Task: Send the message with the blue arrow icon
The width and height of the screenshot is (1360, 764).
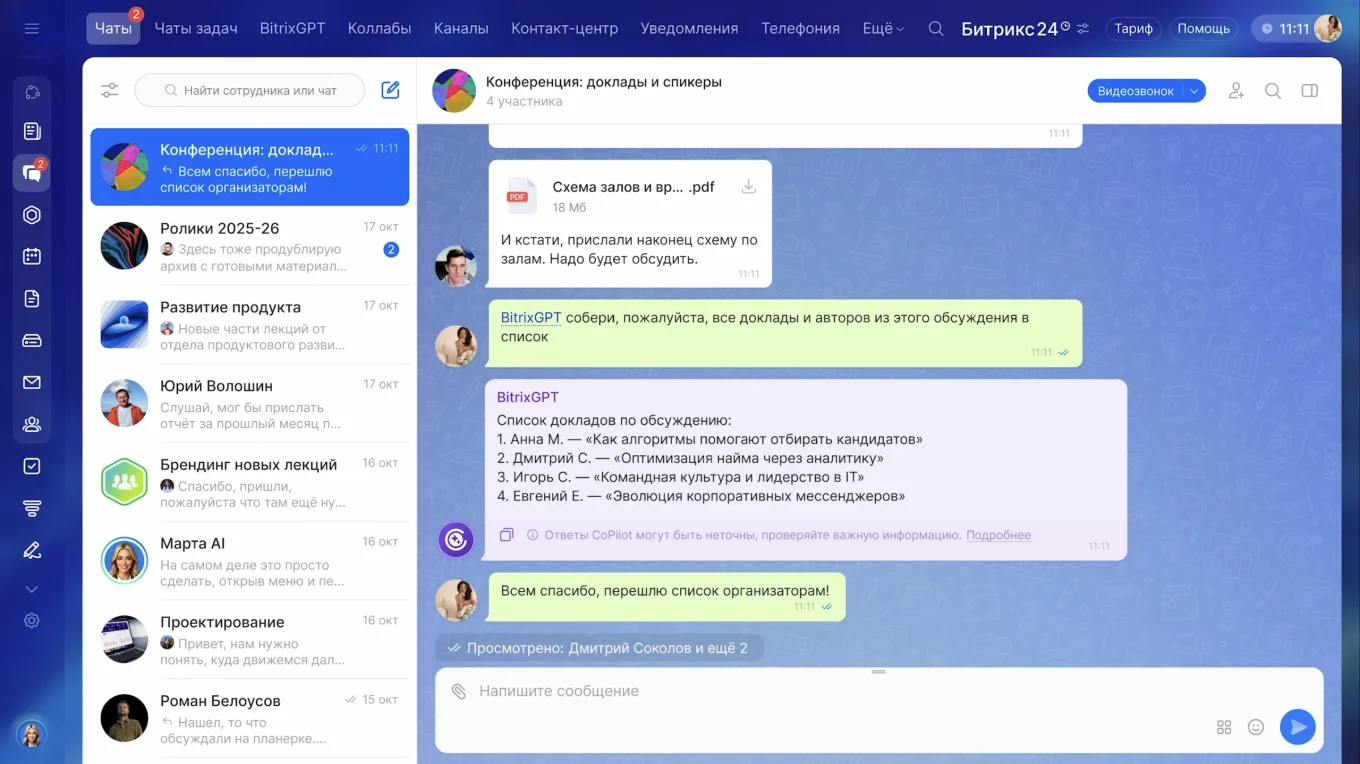Action: [1298, 727]
